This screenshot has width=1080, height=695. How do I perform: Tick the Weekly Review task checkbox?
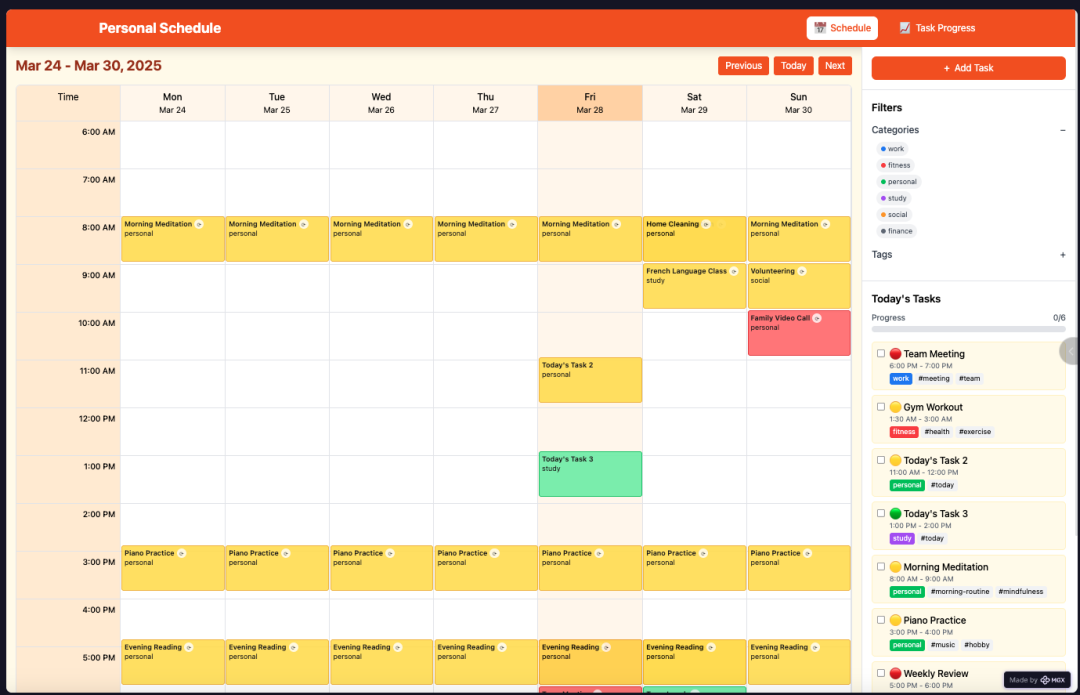click(881, 673)
